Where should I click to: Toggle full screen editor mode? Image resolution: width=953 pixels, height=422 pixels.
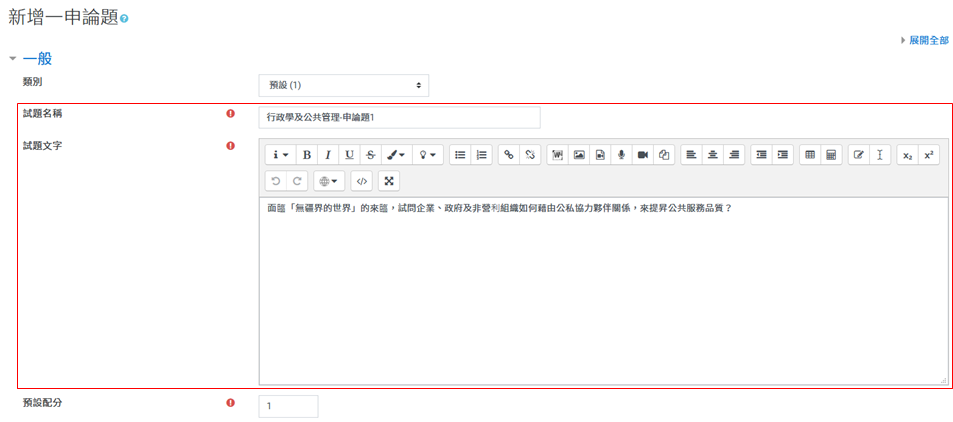(x=389, y=181)
